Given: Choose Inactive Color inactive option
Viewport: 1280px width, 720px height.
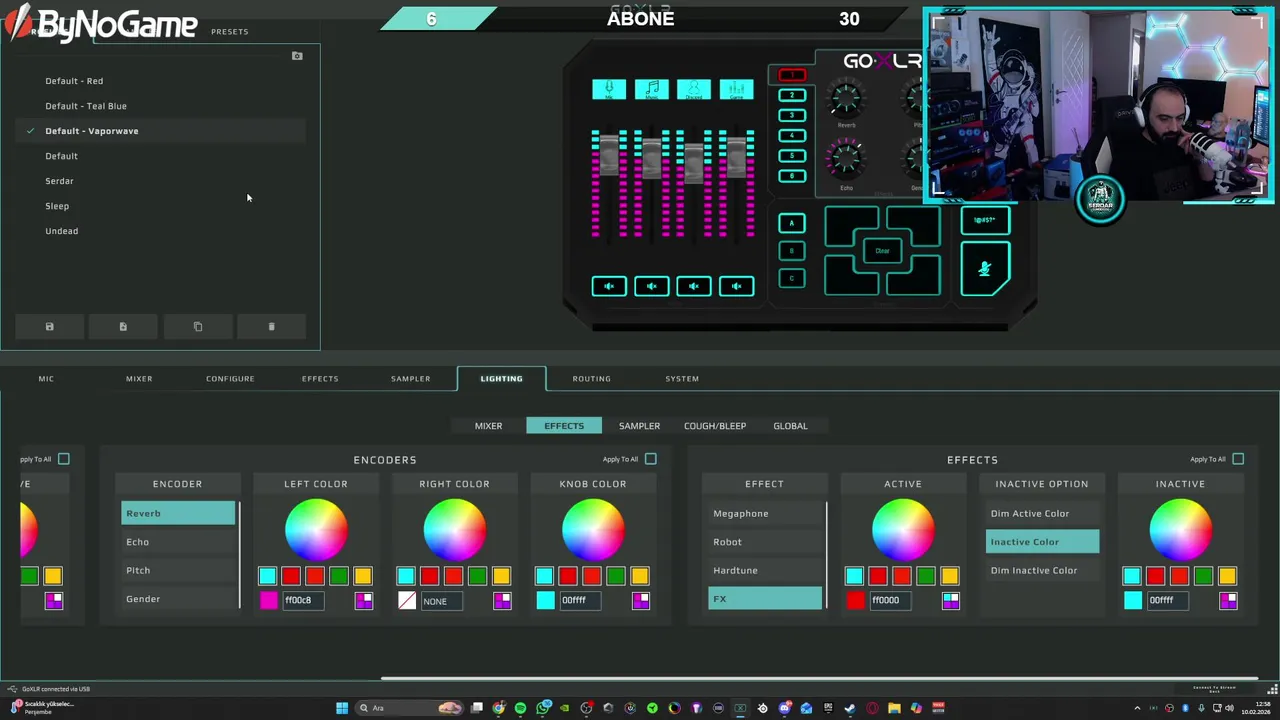Looking at the screenshot, I should [1042, 541].
